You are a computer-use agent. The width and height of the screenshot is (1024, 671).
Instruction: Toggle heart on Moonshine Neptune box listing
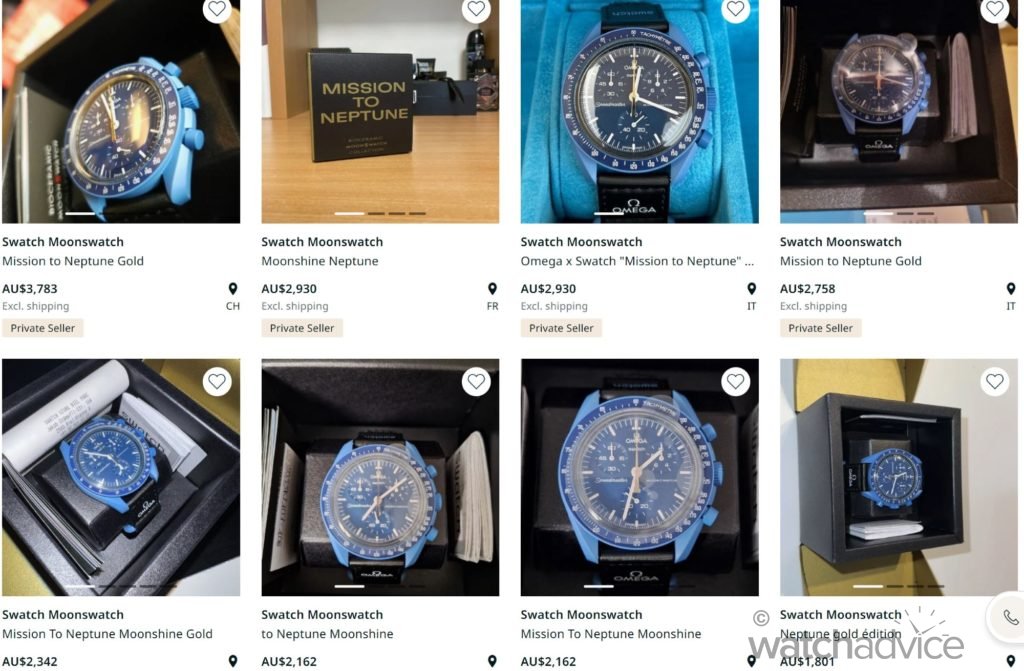(476, 8)
